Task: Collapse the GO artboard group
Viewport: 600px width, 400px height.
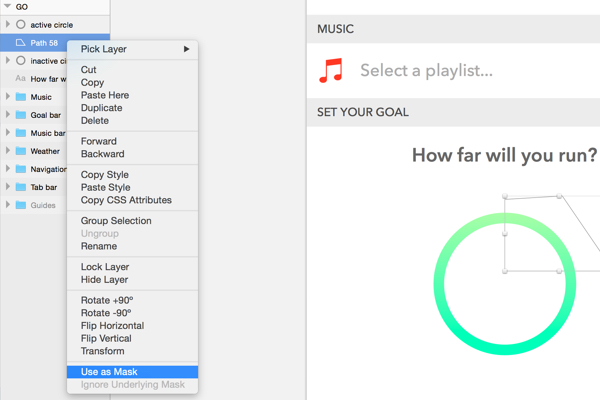Action: pyautogui.click(x=7, y=6)
